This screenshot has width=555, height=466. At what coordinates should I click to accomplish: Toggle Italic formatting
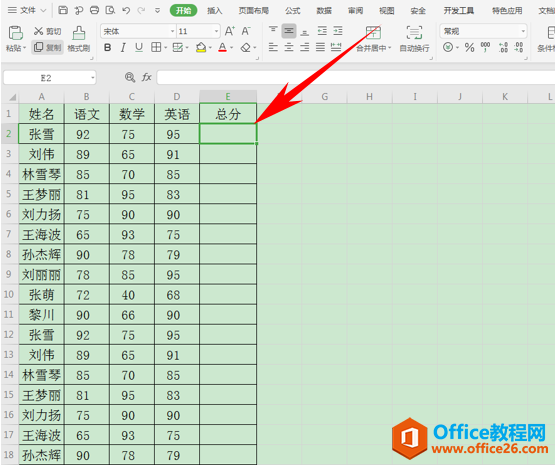123,47
